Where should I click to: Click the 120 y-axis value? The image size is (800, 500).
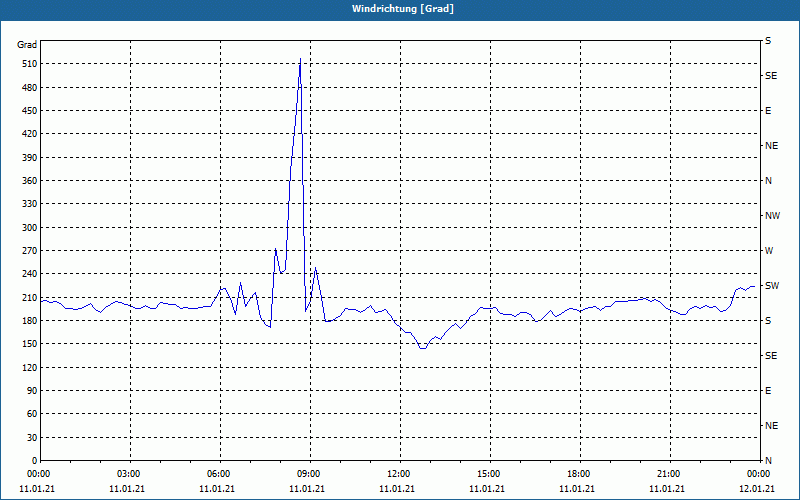point(30,367)
